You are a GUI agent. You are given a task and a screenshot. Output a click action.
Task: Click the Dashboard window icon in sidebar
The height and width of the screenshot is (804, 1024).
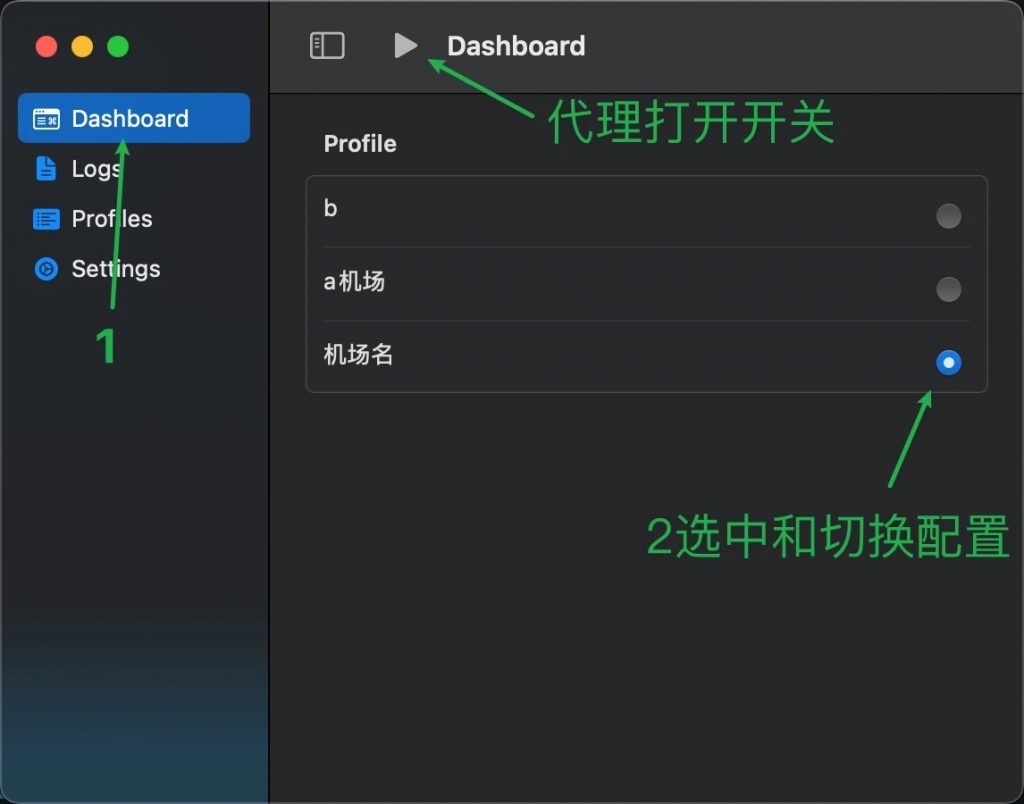(x=46, y=119)
